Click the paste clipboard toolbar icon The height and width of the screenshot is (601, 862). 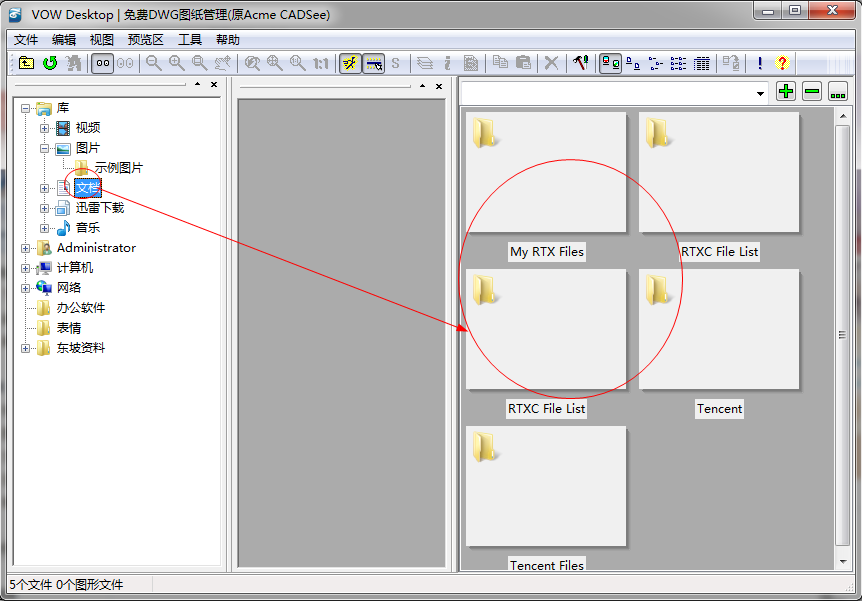(x=523, y=63)
